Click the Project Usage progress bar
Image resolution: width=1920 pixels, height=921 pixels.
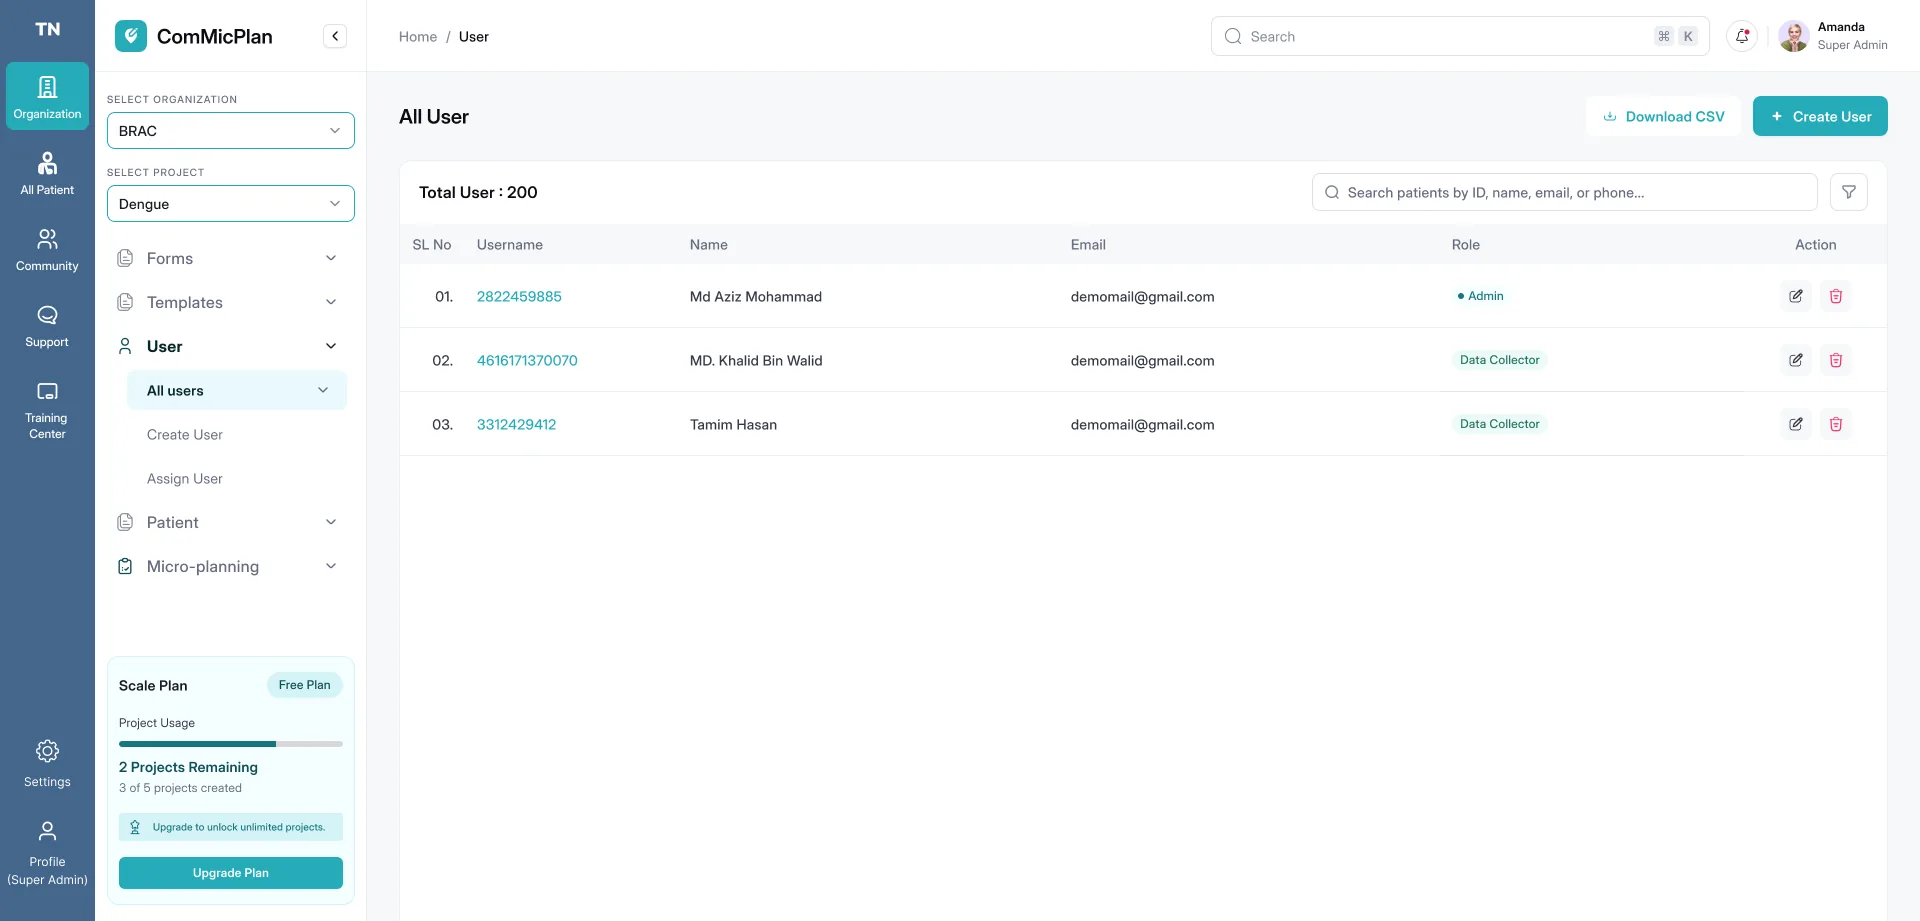click(231, 744)
